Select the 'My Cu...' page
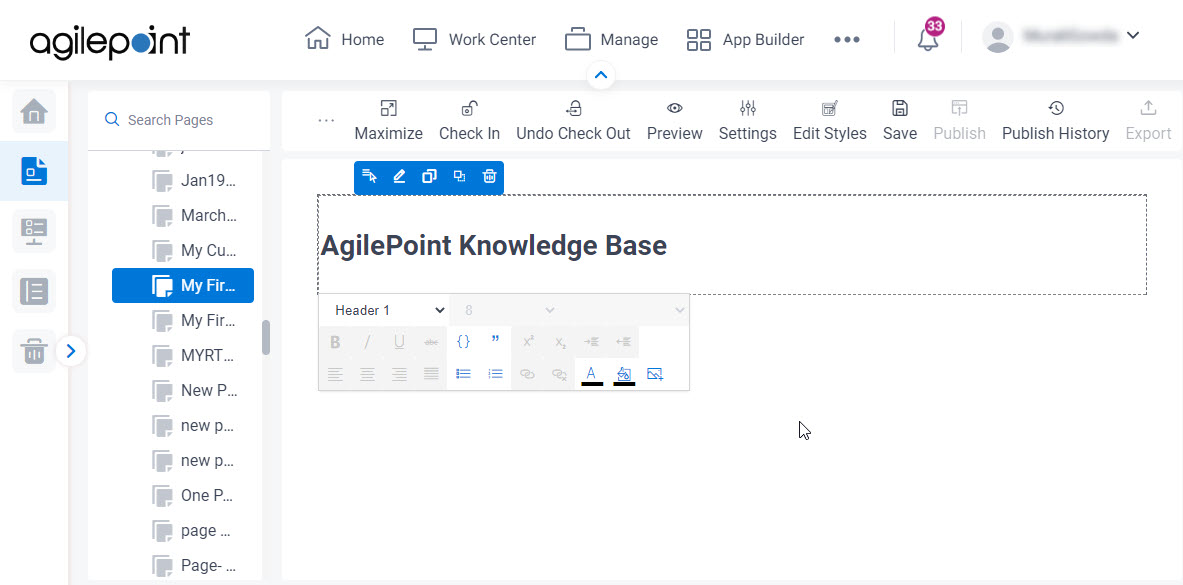 pyautogui.click(x=195, y=251)
